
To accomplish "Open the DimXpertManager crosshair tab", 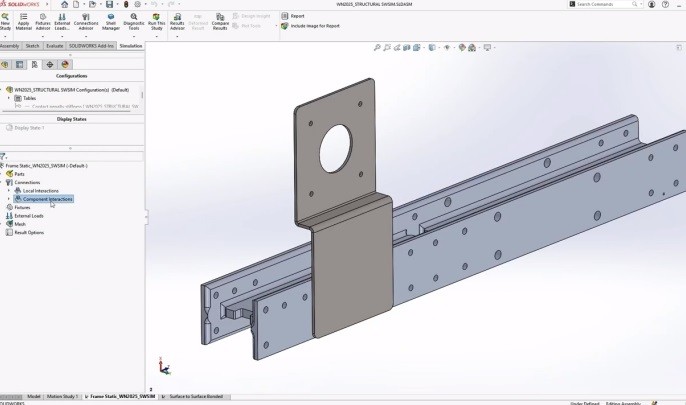I will click(x=50, y=65).
